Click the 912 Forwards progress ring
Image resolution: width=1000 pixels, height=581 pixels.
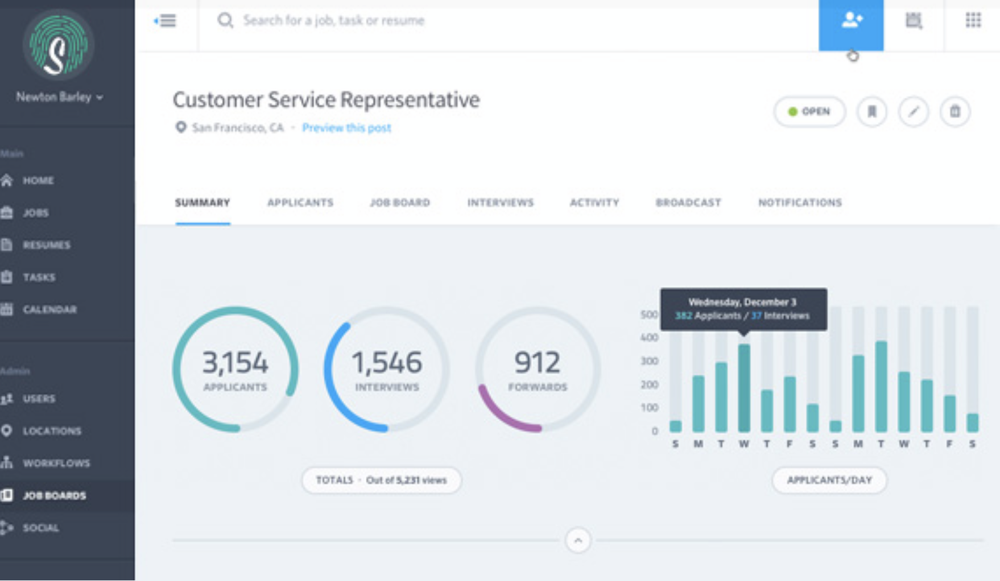538,369
